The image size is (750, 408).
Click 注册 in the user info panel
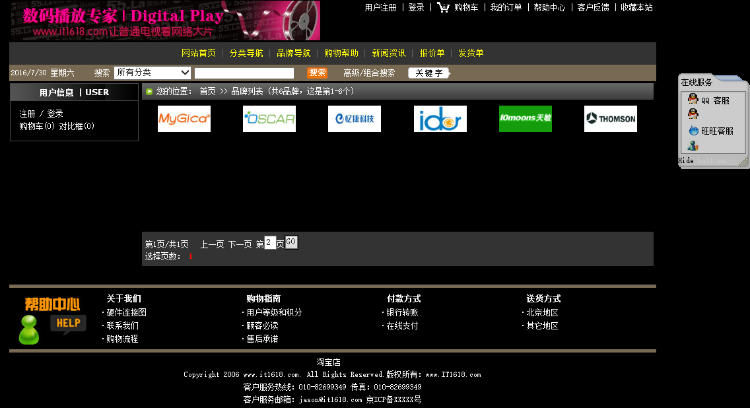27,114
